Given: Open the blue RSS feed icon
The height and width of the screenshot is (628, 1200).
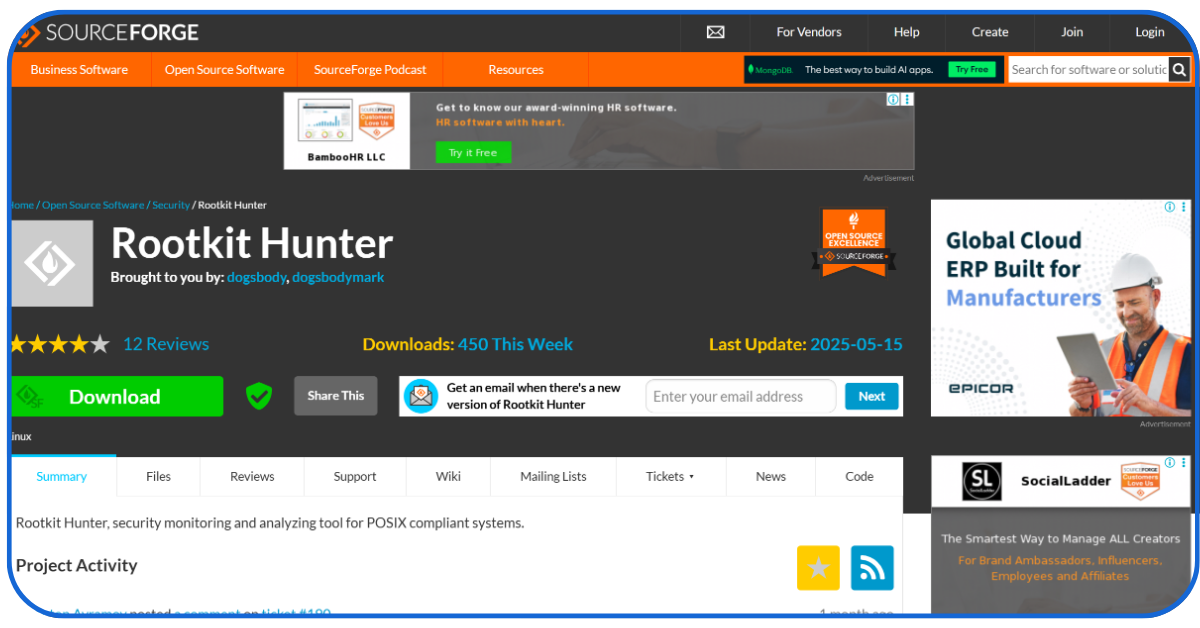Looking at the screenshot, I should point(872,568).
